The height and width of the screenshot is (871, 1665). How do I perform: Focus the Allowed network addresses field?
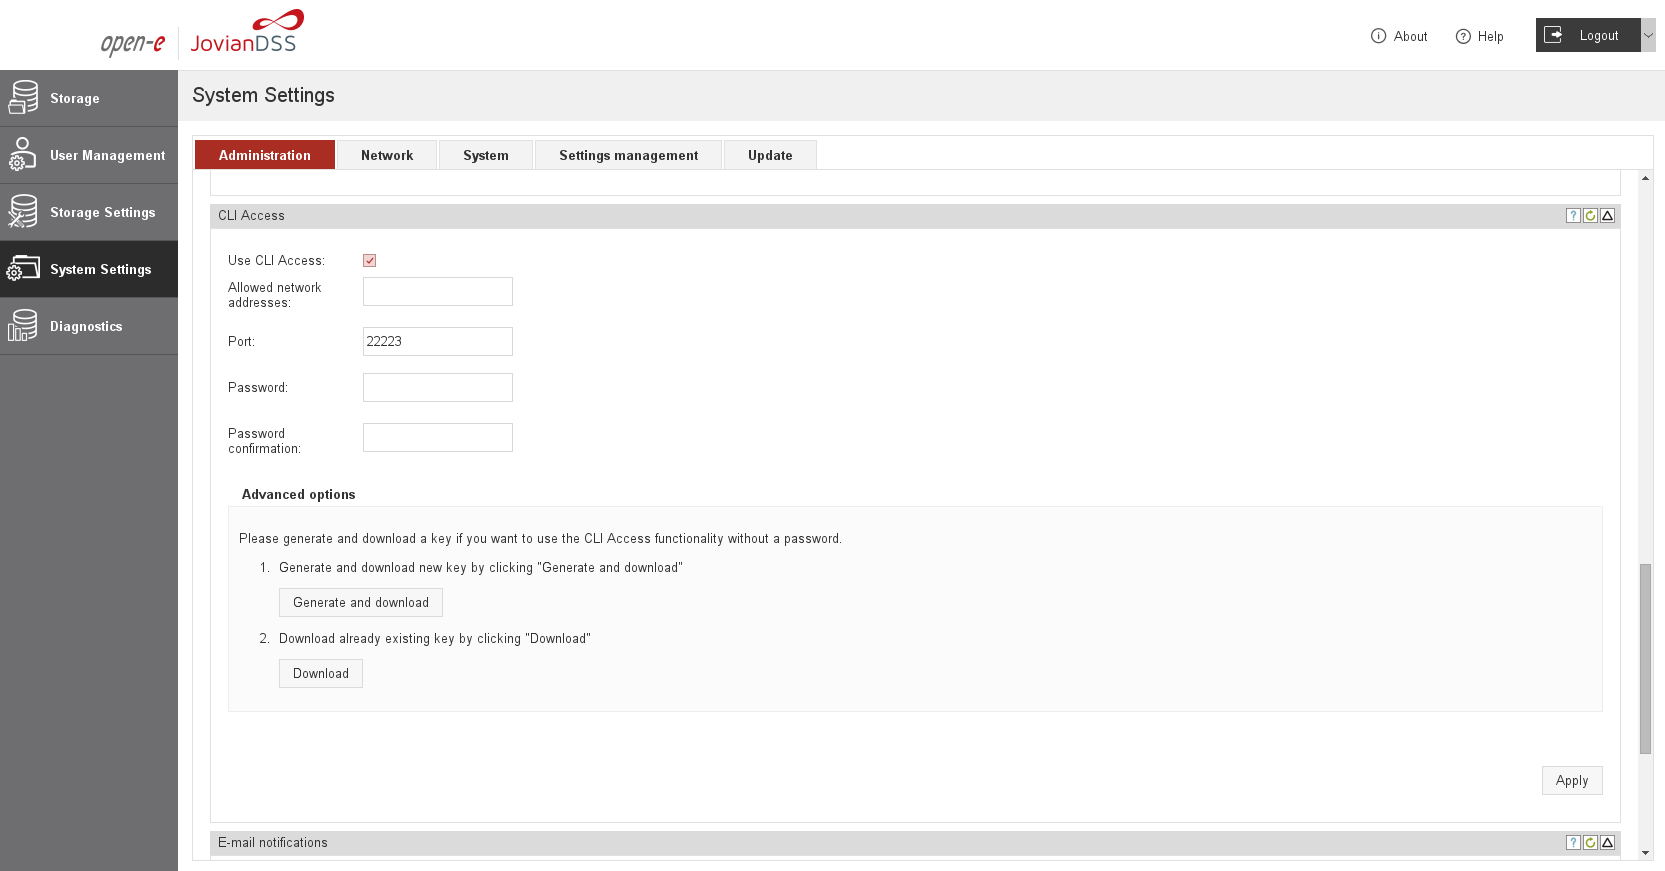[x=437, y=292]
